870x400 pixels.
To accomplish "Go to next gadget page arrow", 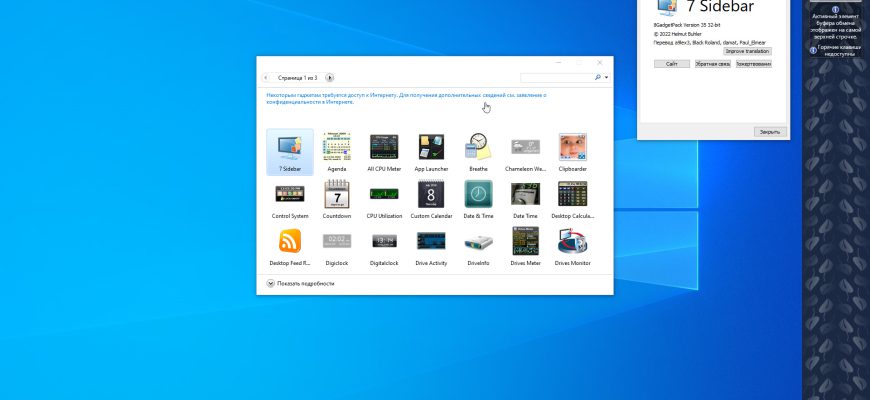I will [x=330, y=78].
